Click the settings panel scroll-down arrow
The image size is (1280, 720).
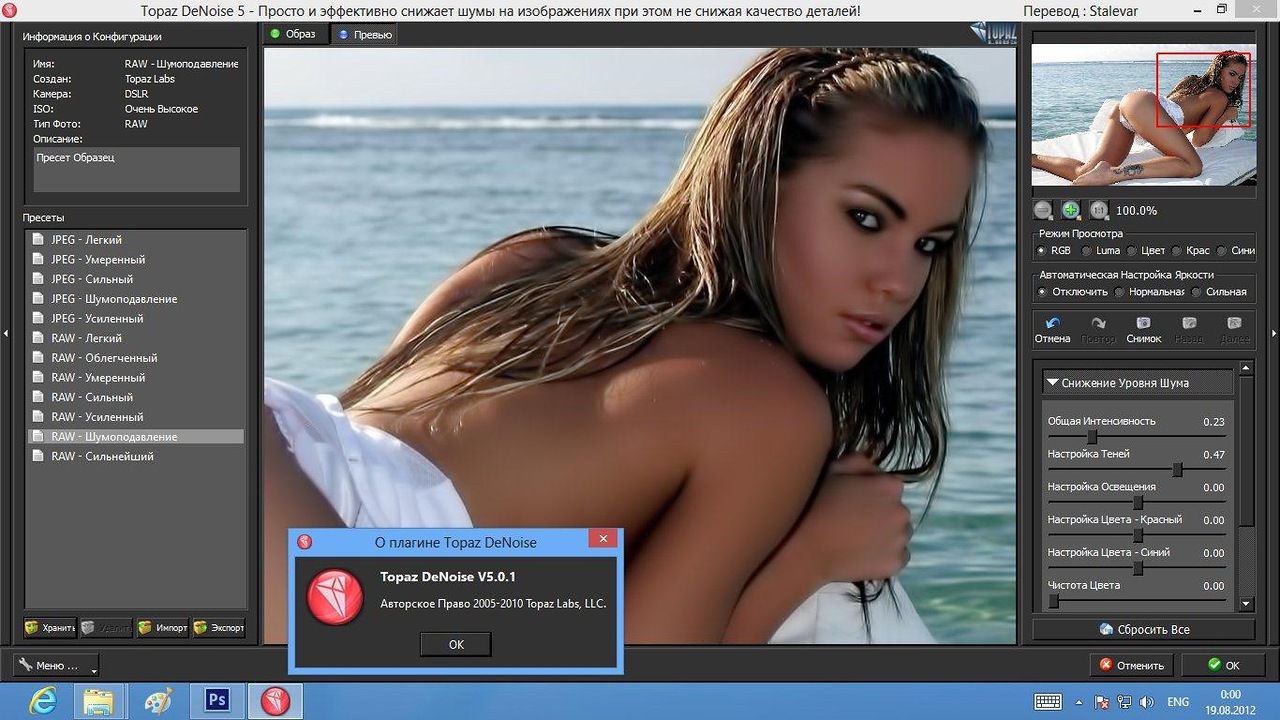(x=1246, y=604)
